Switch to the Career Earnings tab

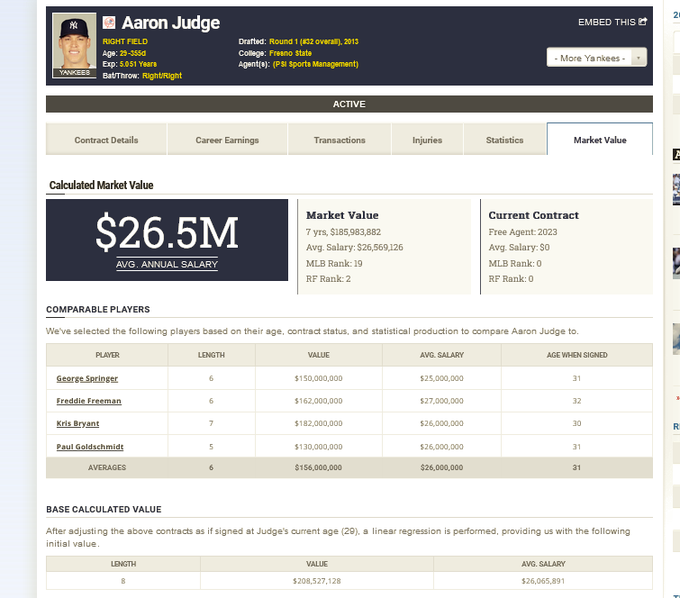227,140
